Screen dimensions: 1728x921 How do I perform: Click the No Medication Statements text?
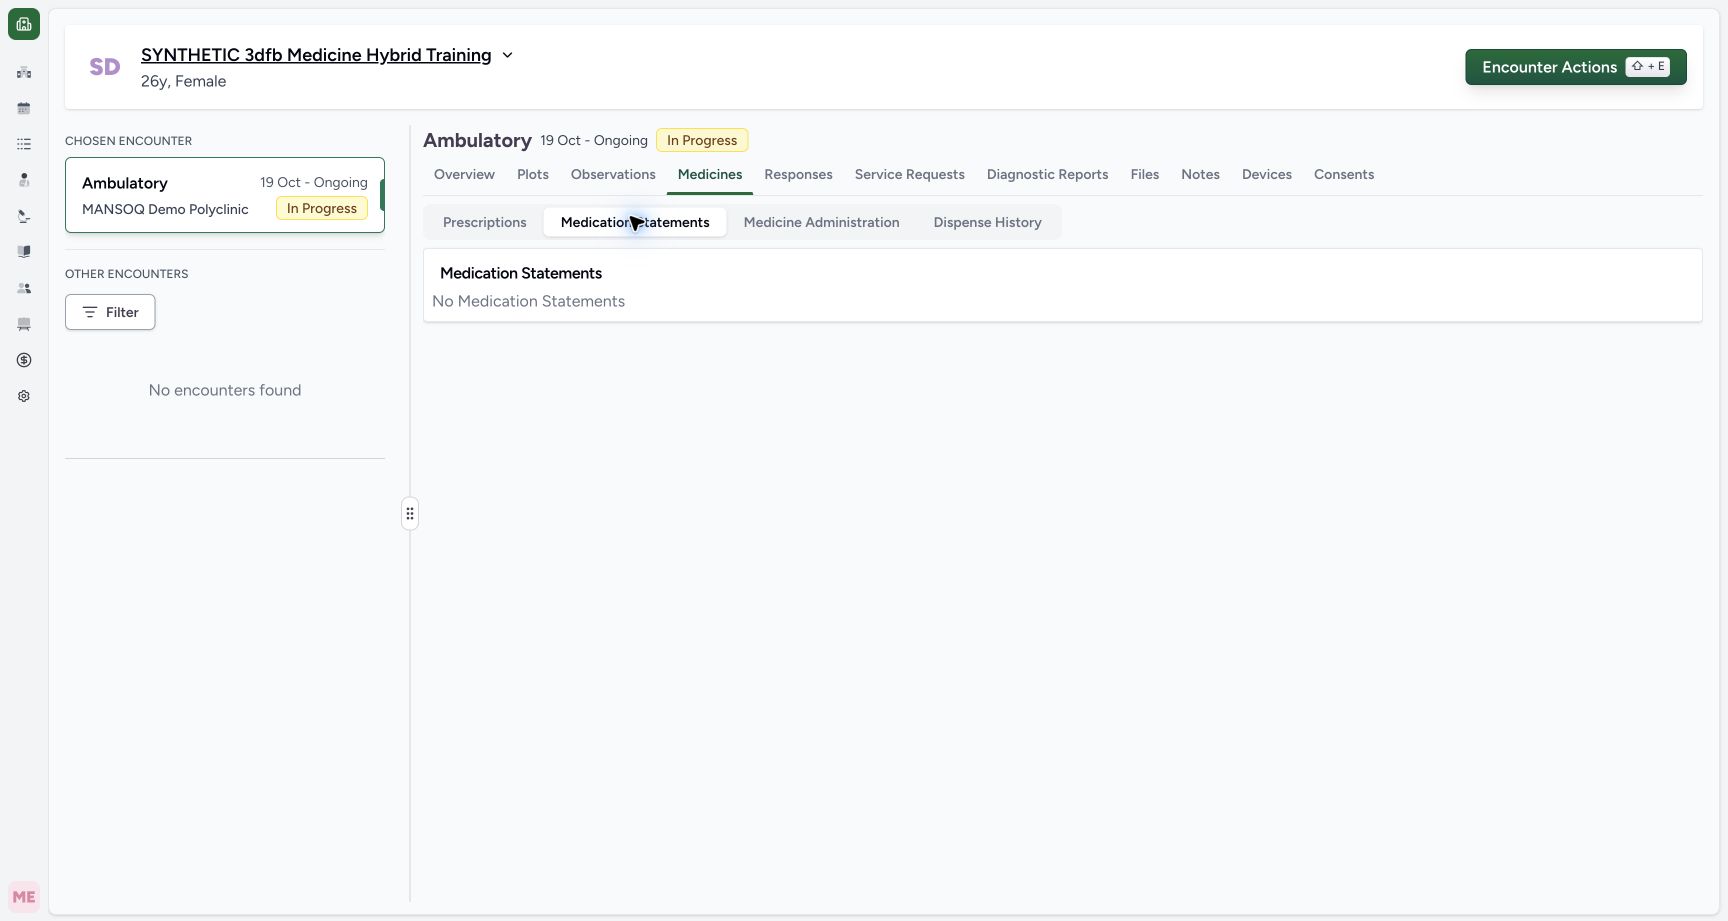click(528, 301)
